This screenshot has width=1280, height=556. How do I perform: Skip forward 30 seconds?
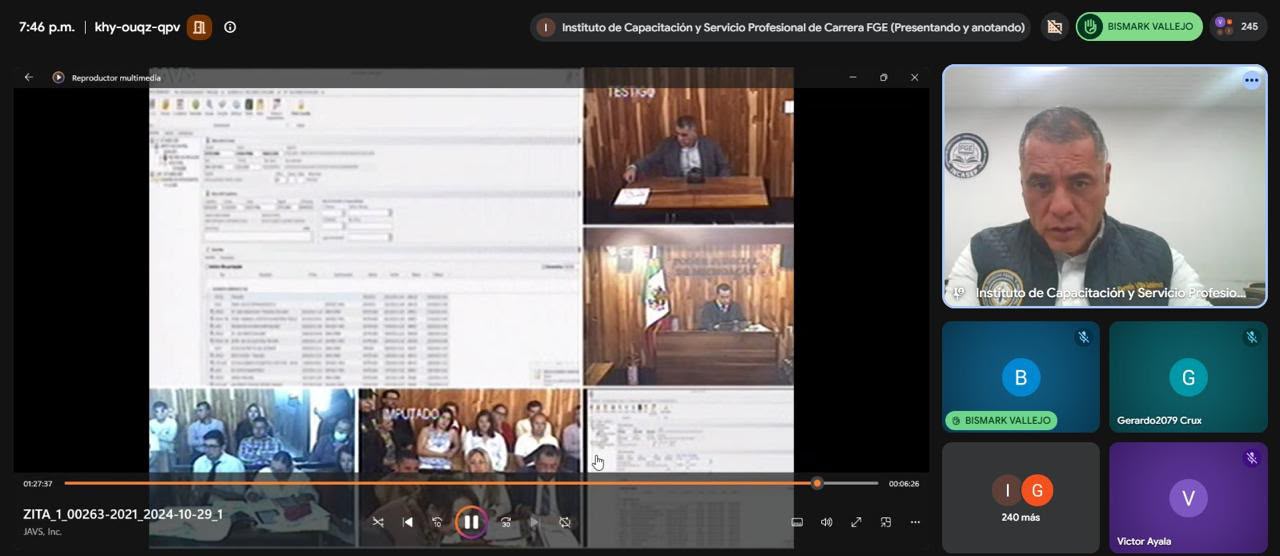(506, 522)
